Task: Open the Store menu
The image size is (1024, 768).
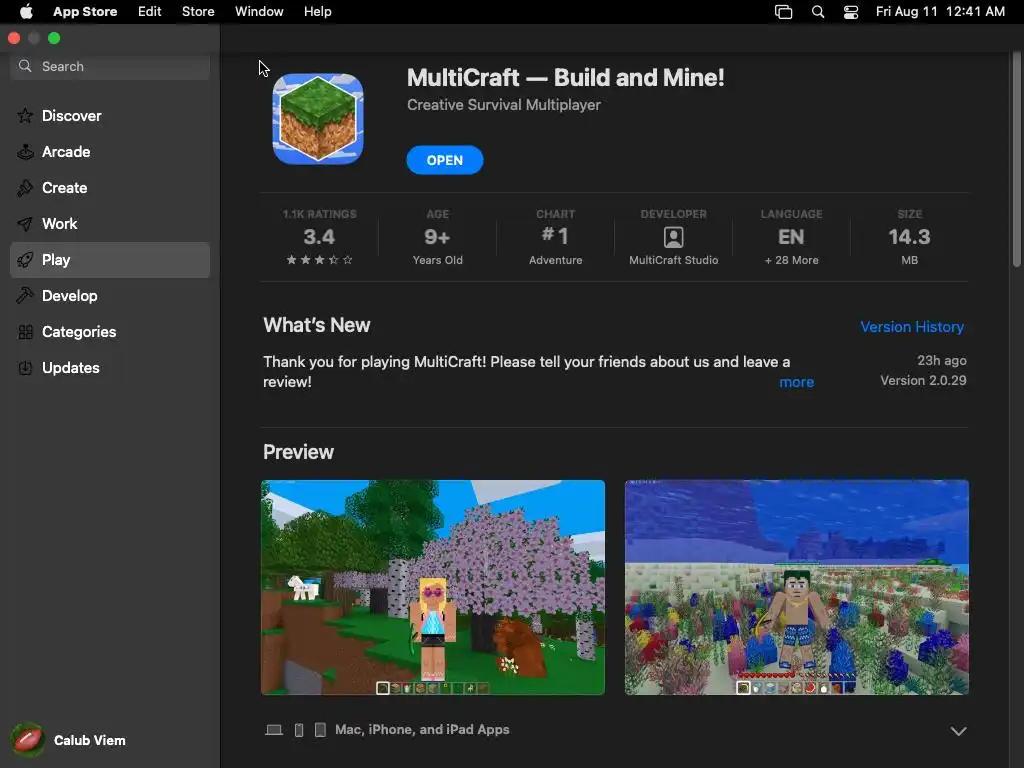Action: point(198,12)
